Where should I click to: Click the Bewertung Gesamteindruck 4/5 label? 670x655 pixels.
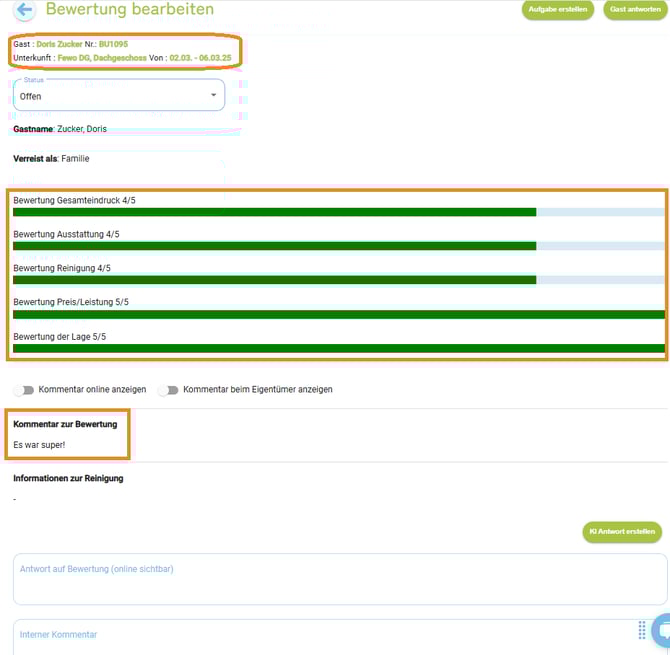coord(74,200)
